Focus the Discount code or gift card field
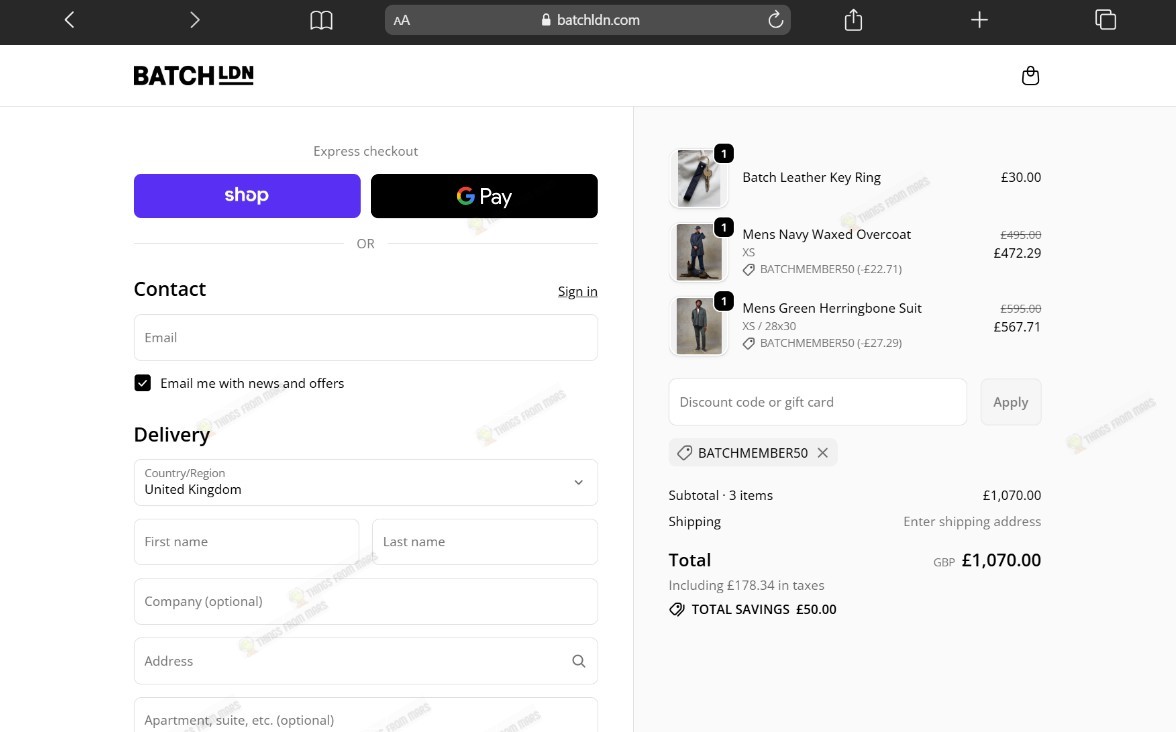This screenshot has height=732, width=1176. point(818,402)
